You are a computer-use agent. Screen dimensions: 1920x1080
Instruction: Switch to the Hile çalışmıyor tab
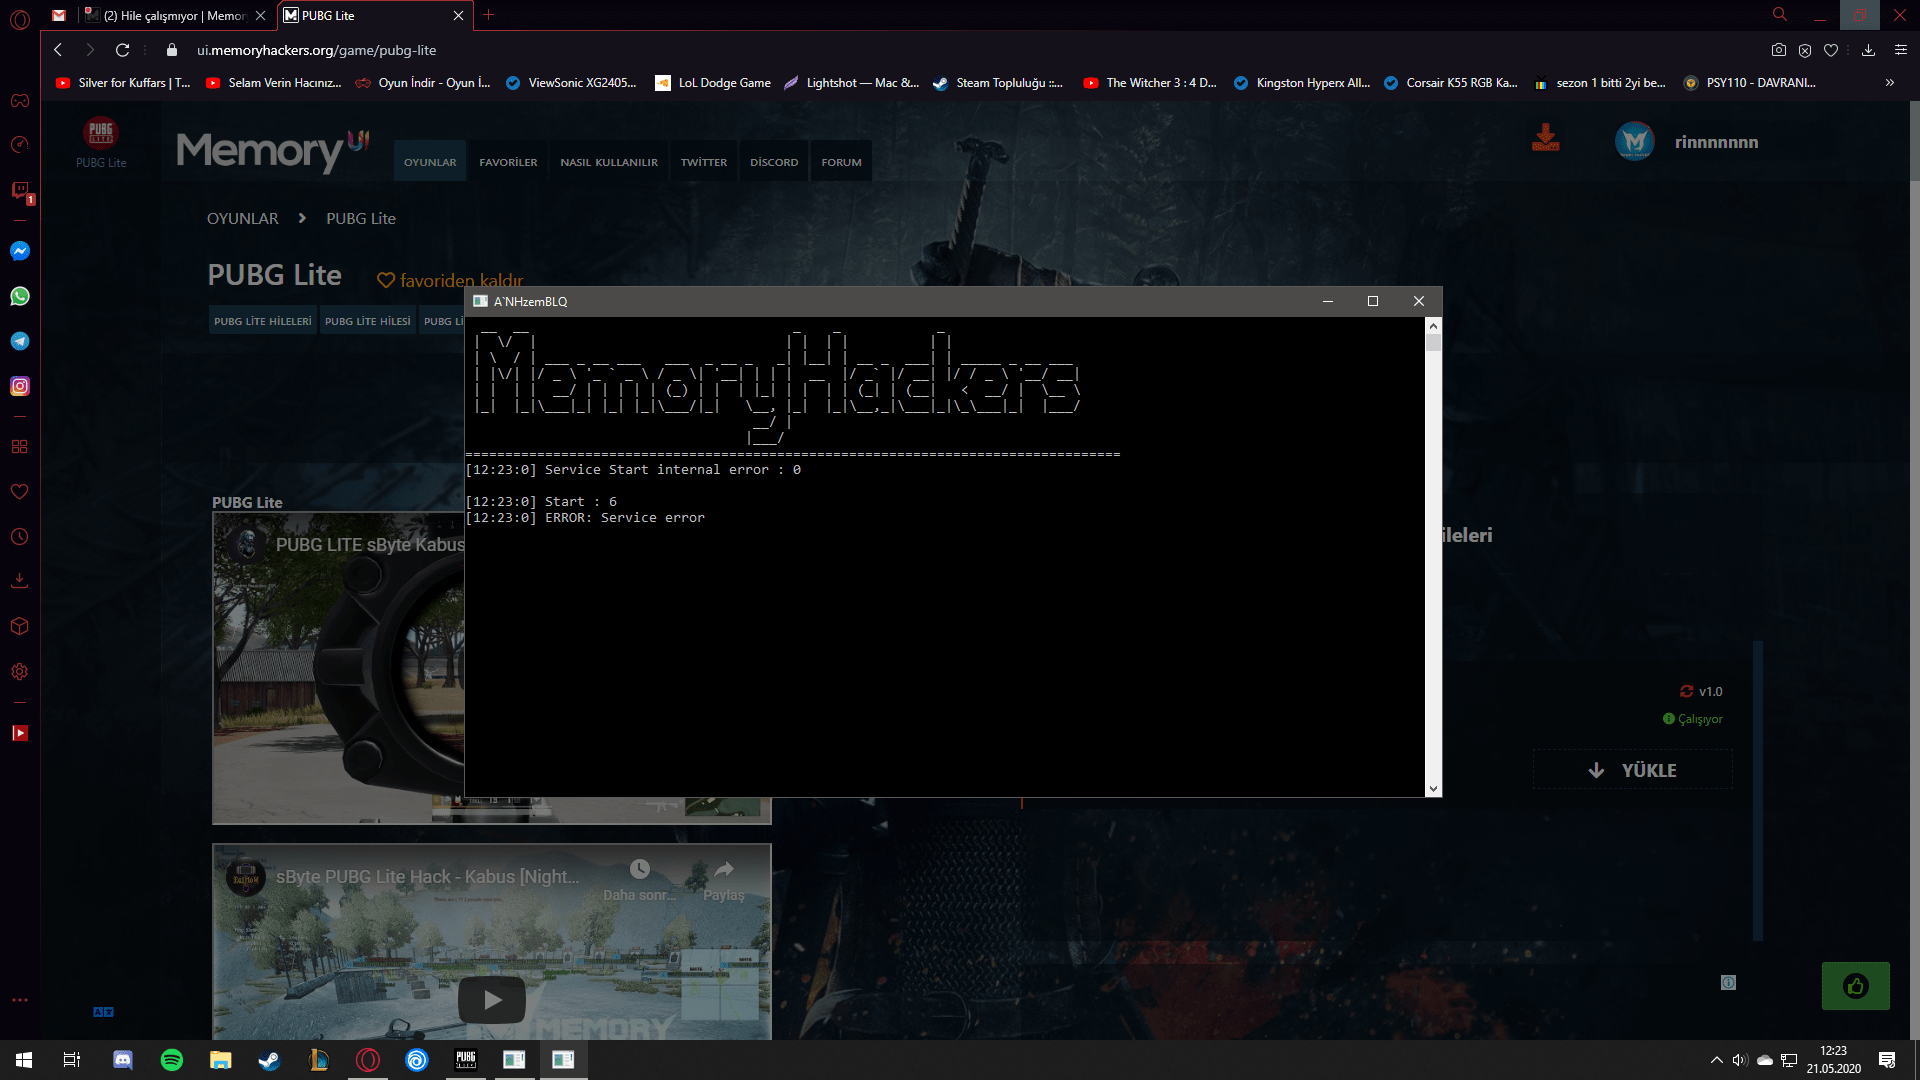[174, 15]
